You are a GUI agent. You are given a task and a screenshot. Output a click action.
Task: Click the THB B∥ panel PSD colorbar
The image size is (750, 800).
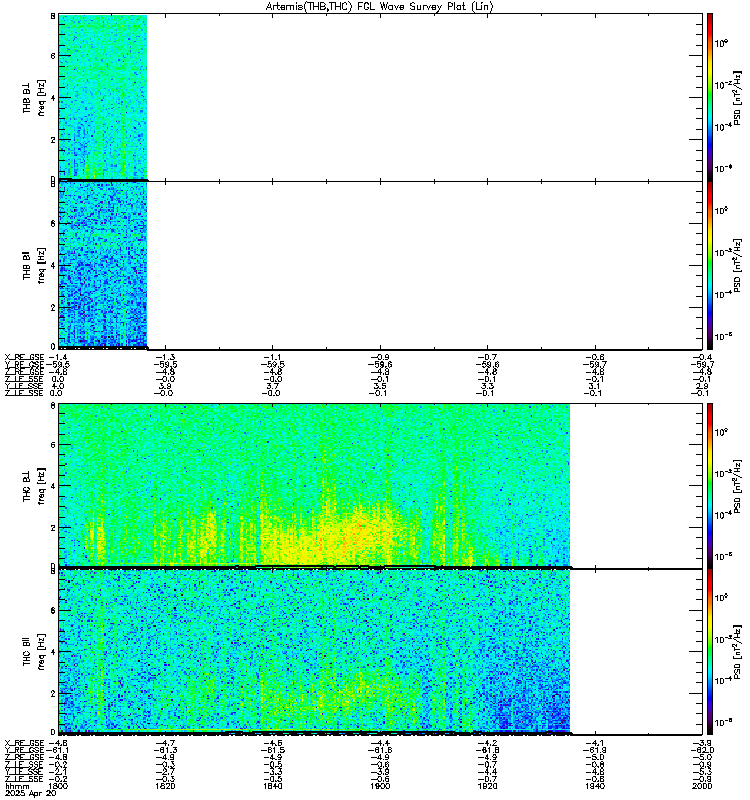710,265
